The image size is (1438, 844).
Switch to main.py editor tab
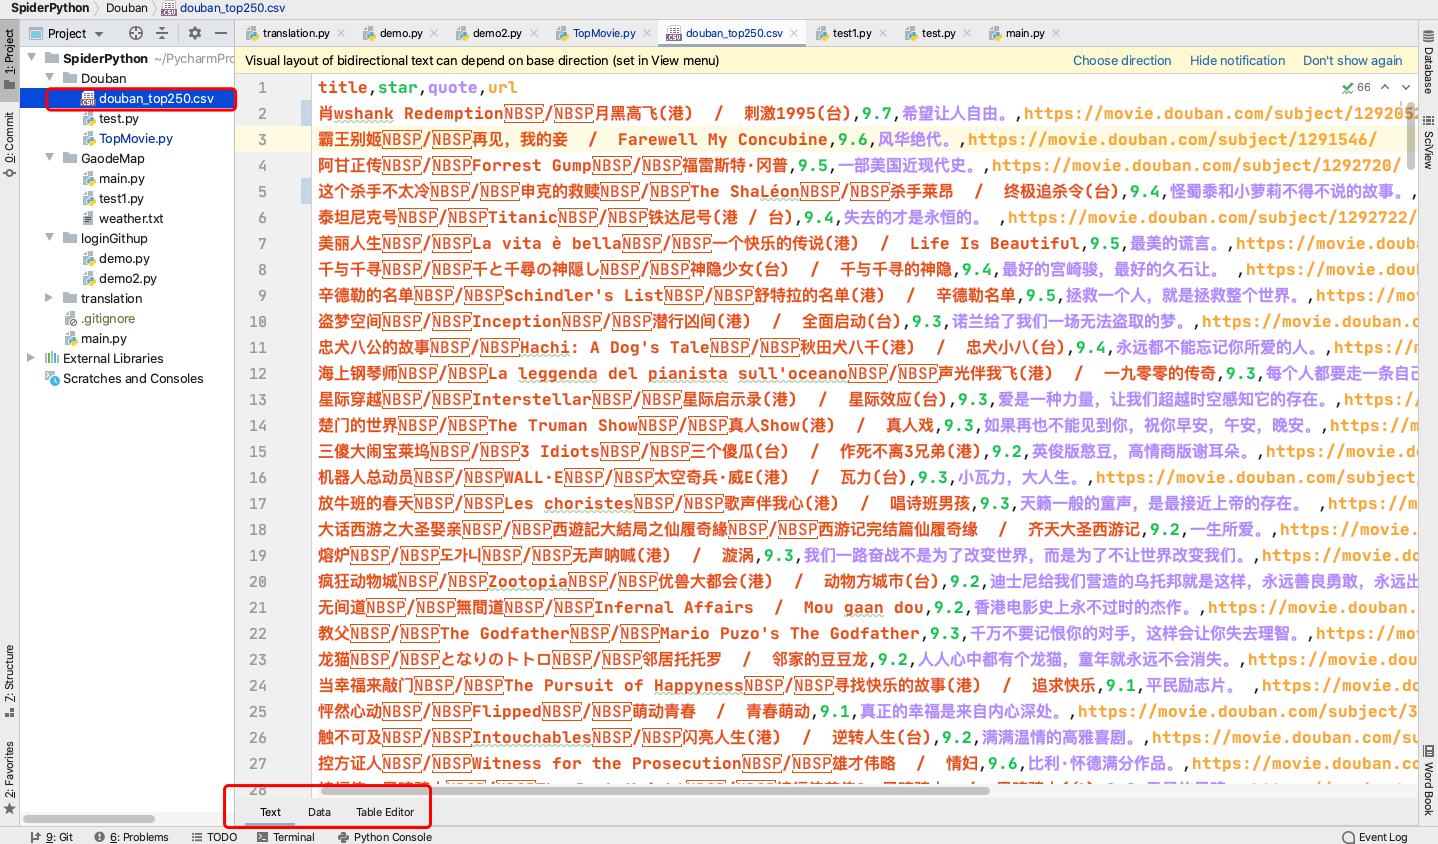coord(1025,33)
